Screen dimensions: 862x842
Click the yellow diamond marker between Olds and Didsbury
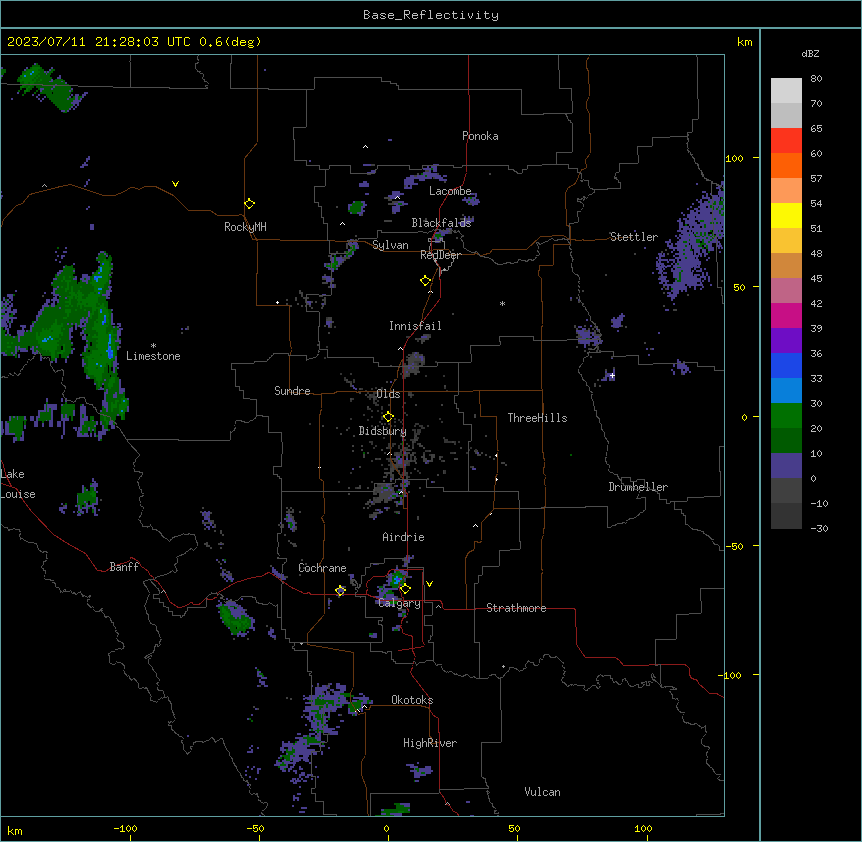click(x=388, y=417)
